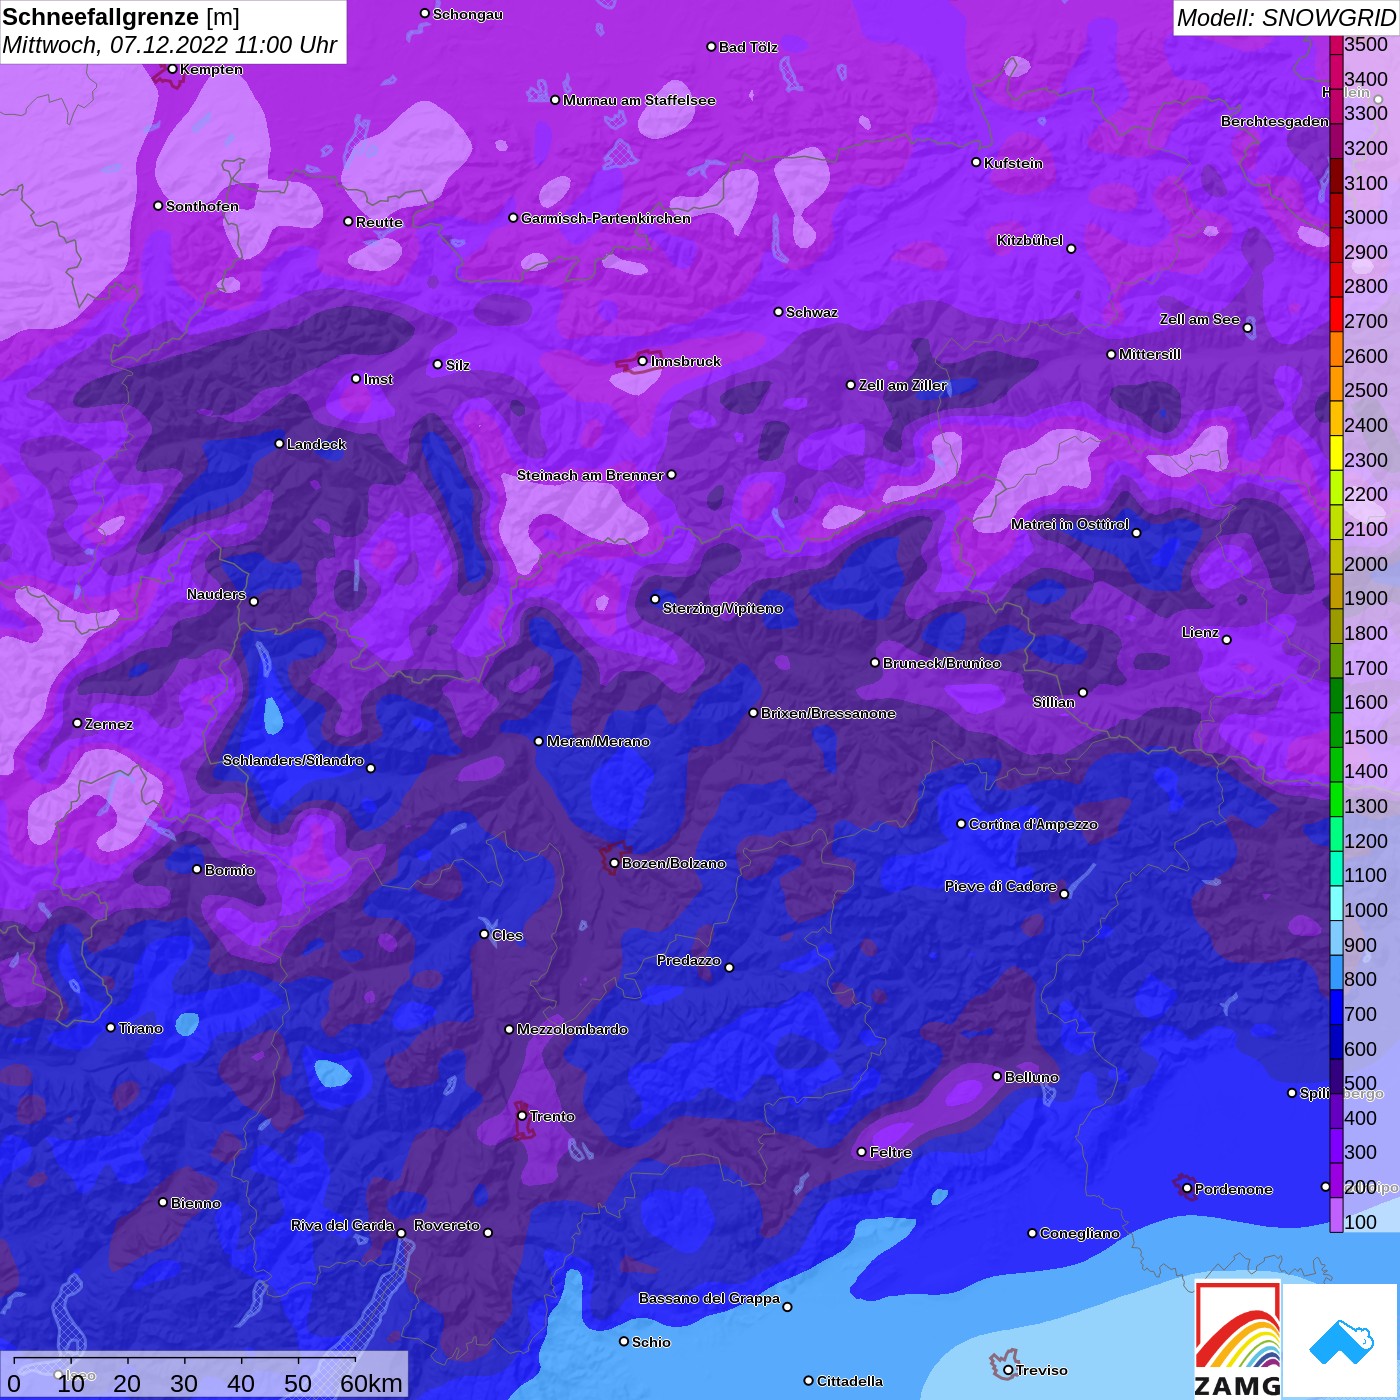Click the Sterzing/Vipiteno label
The image size is (1400, 1400).
tap(723, 608)
